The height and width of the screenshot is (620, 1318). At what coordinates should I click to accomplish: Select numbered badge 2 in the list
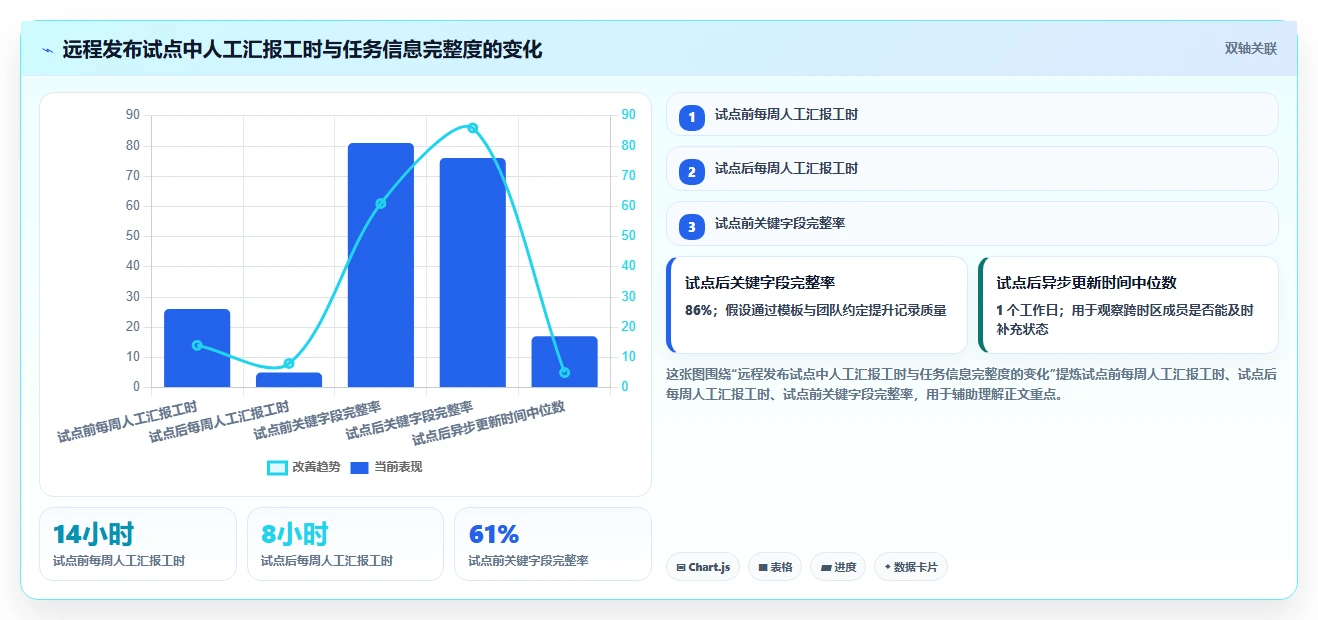coord(691,172)
